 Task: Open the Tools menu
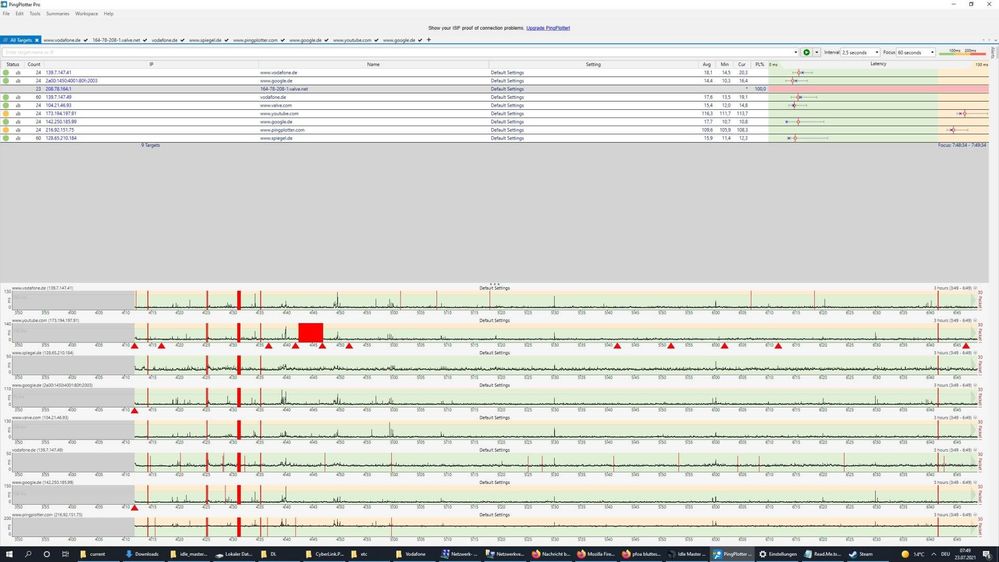34,13
